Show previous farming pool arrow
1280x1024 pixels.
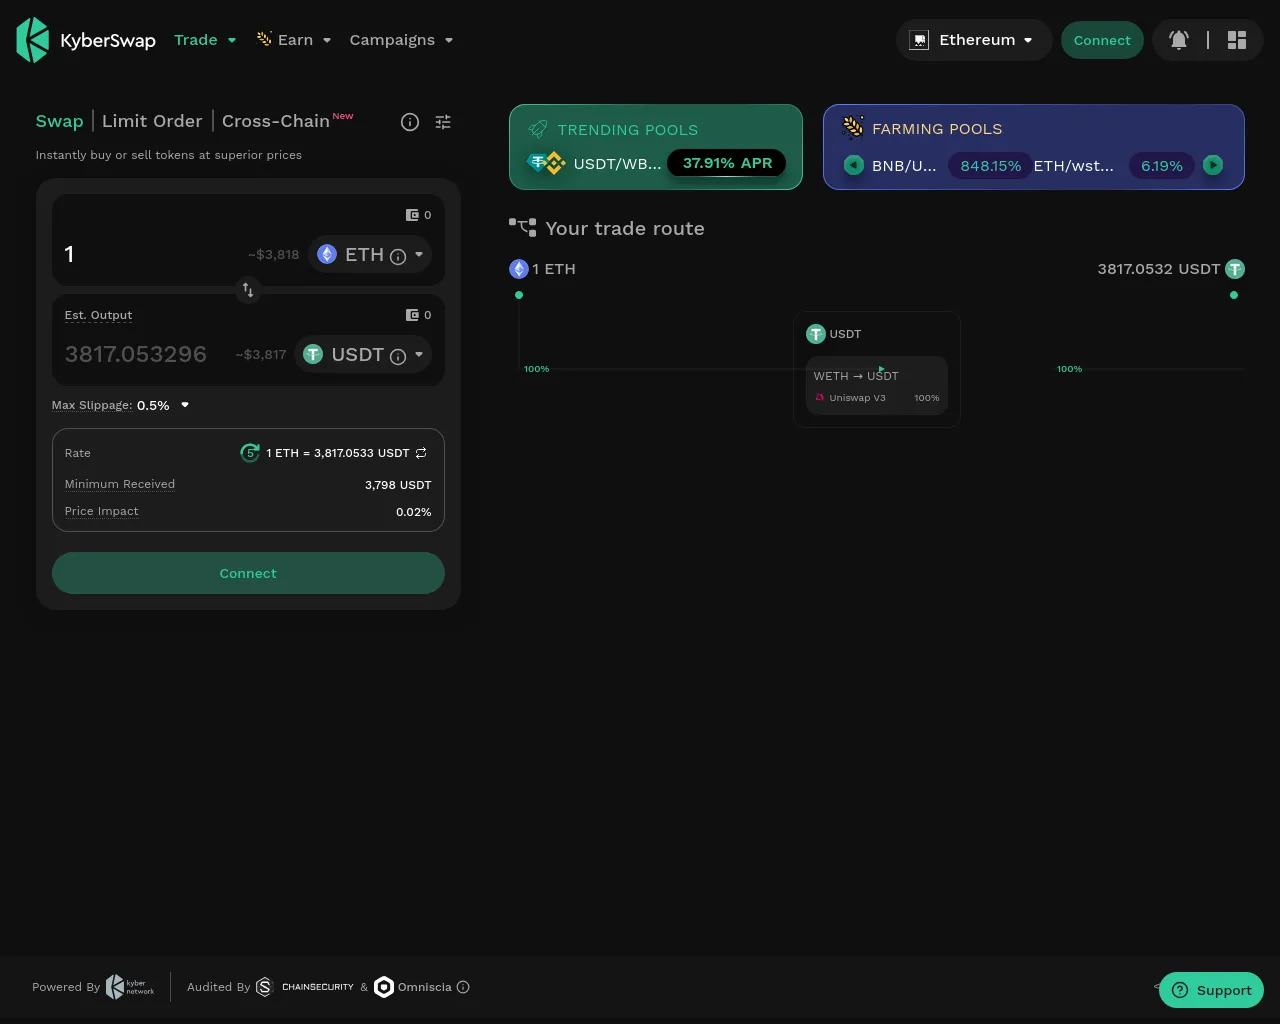pyautogui.click(x=854, y=165)
